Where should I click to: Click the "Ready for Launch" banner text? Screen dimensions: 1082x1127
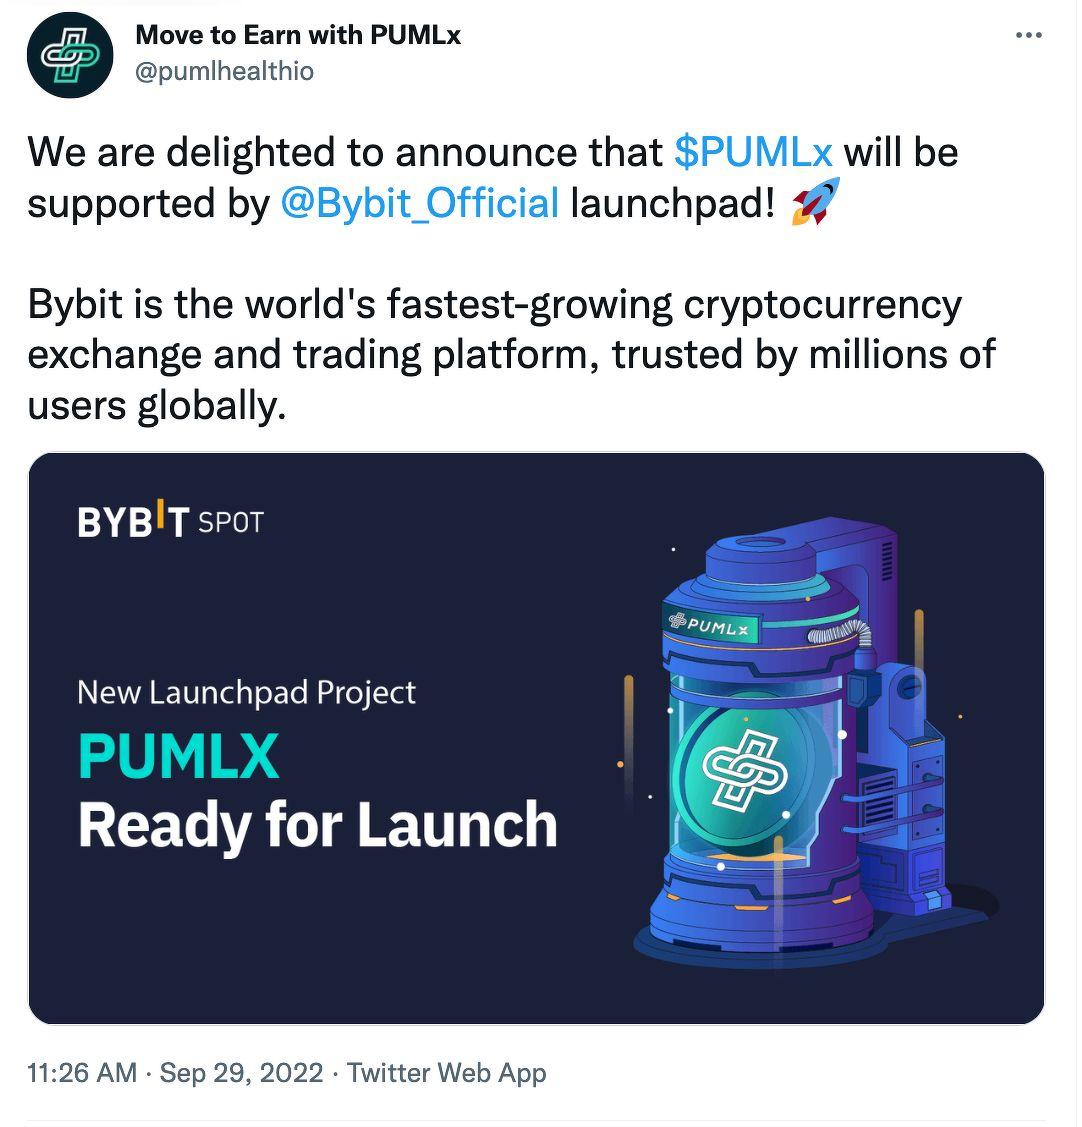click(317, 825)
